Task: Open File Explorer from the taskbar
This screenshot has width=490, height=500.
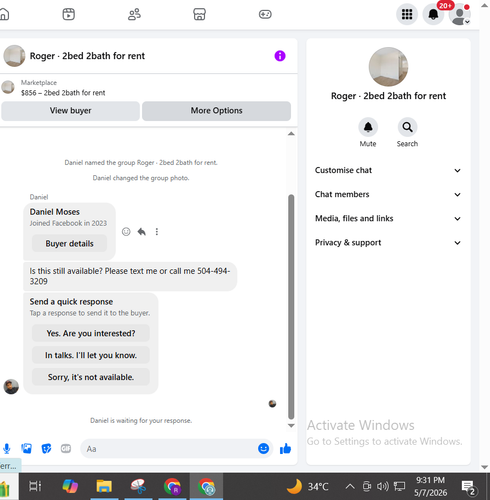Action: [104, 486]
